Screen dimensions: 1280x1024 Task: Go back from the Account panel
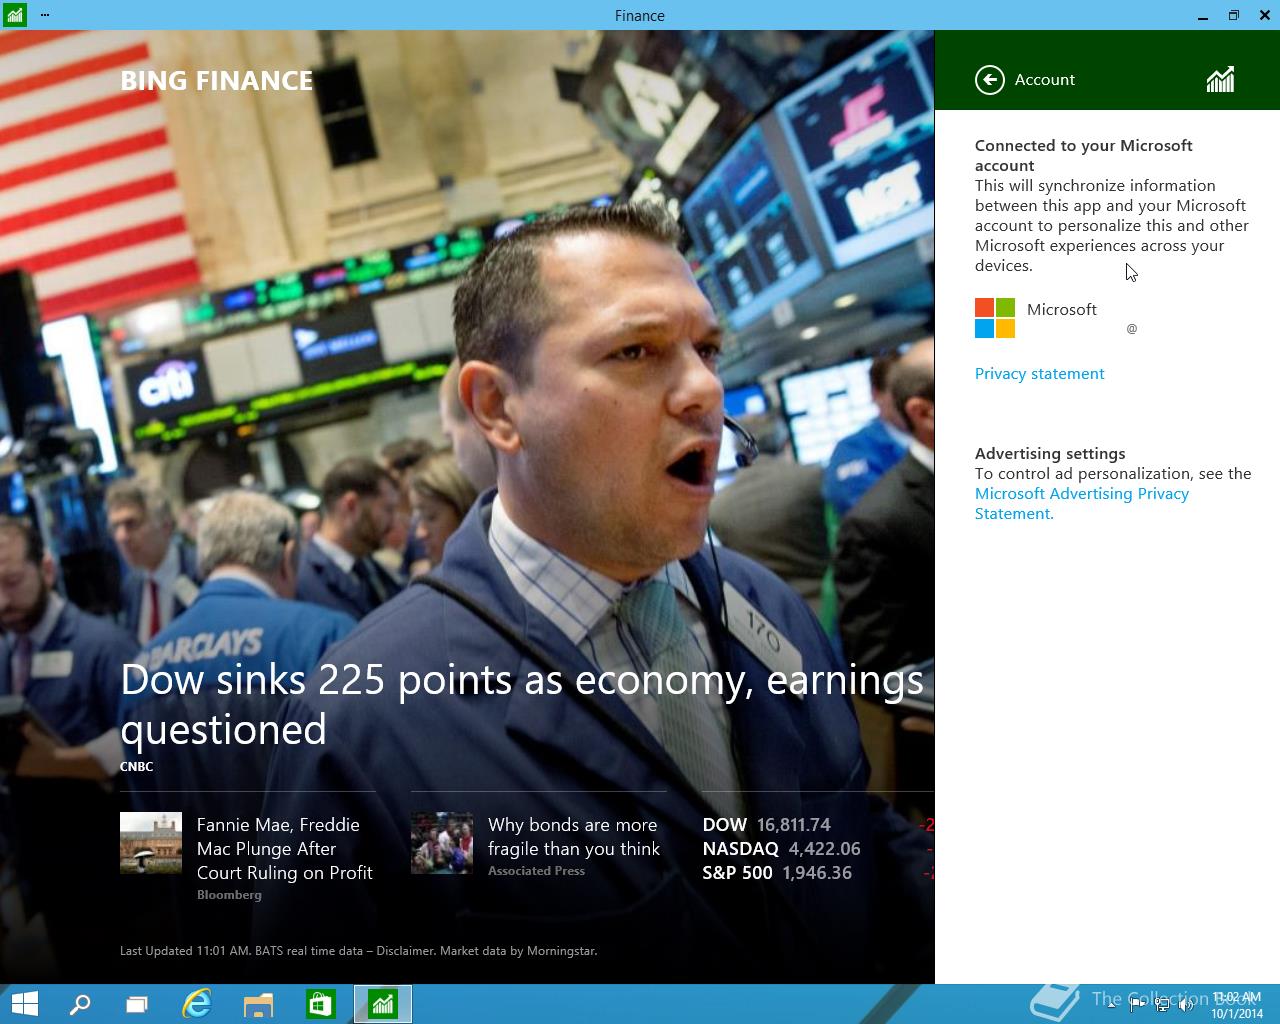click(989, 80)
